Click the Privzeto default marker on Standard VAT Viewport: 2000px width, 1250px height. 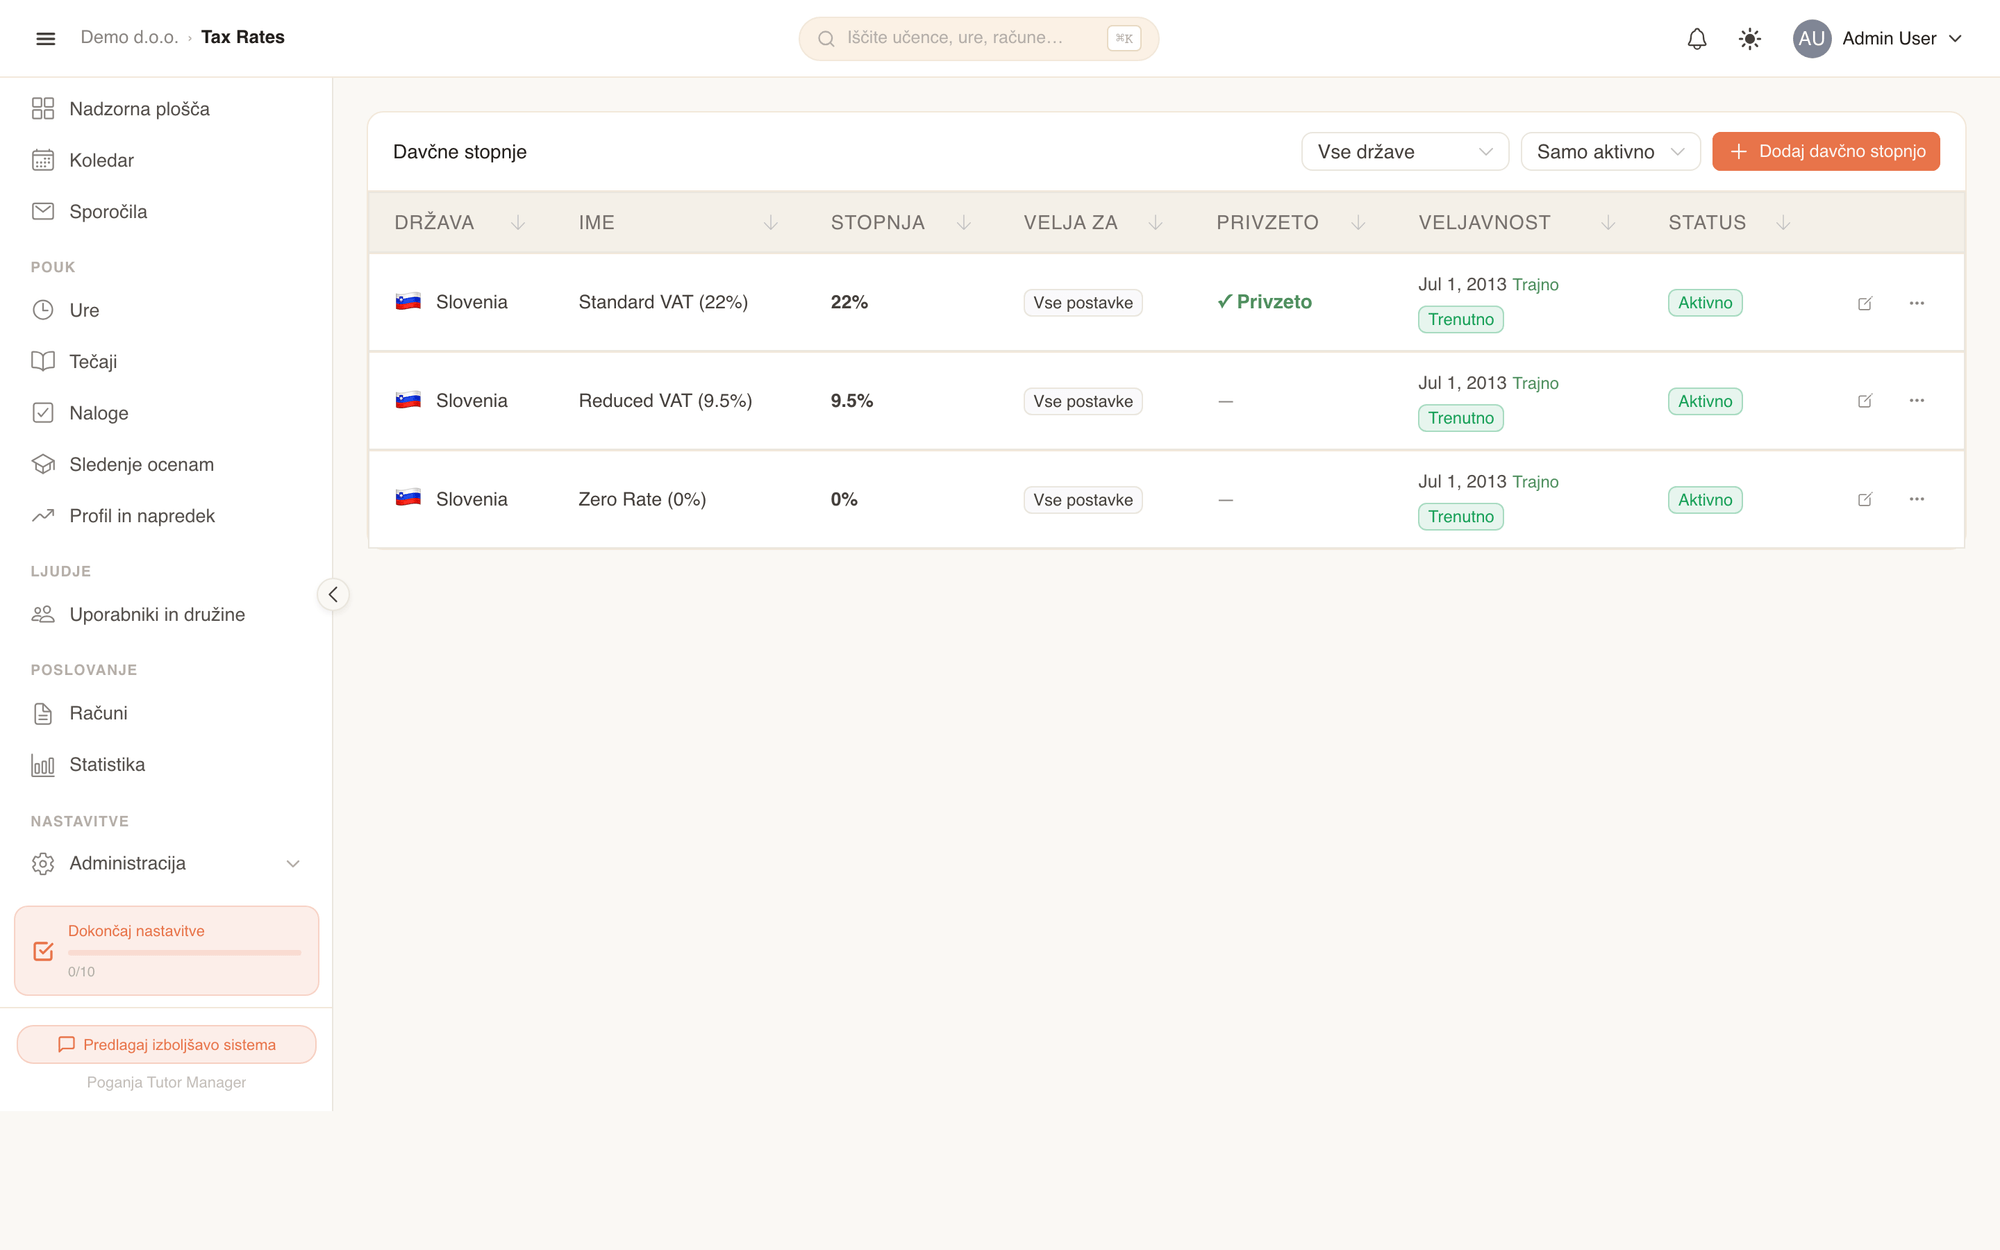[x=1264, y=302]
